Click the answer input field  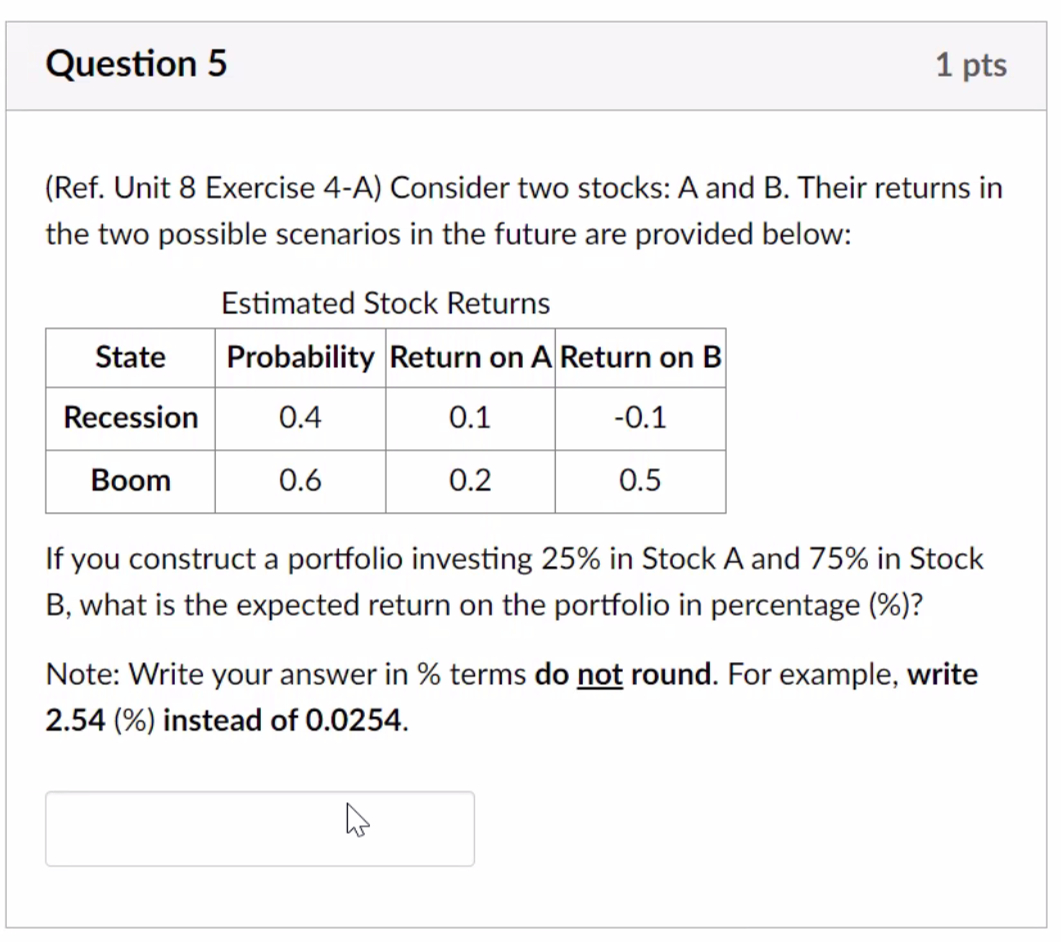(x=259, y=828)
